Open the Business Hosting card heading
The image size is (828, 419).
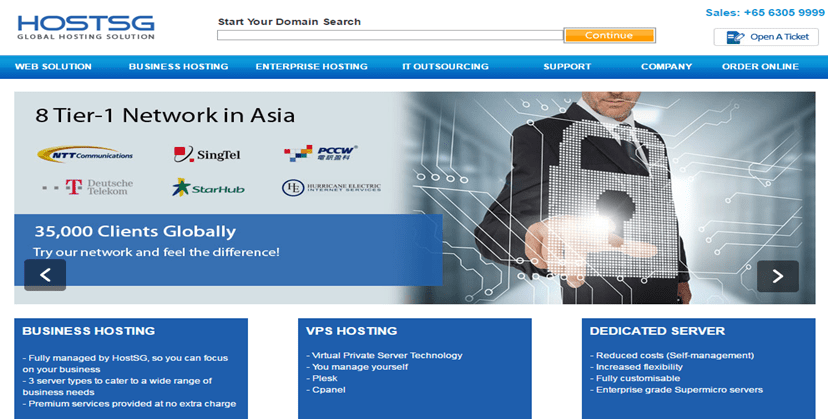point(89,331)
